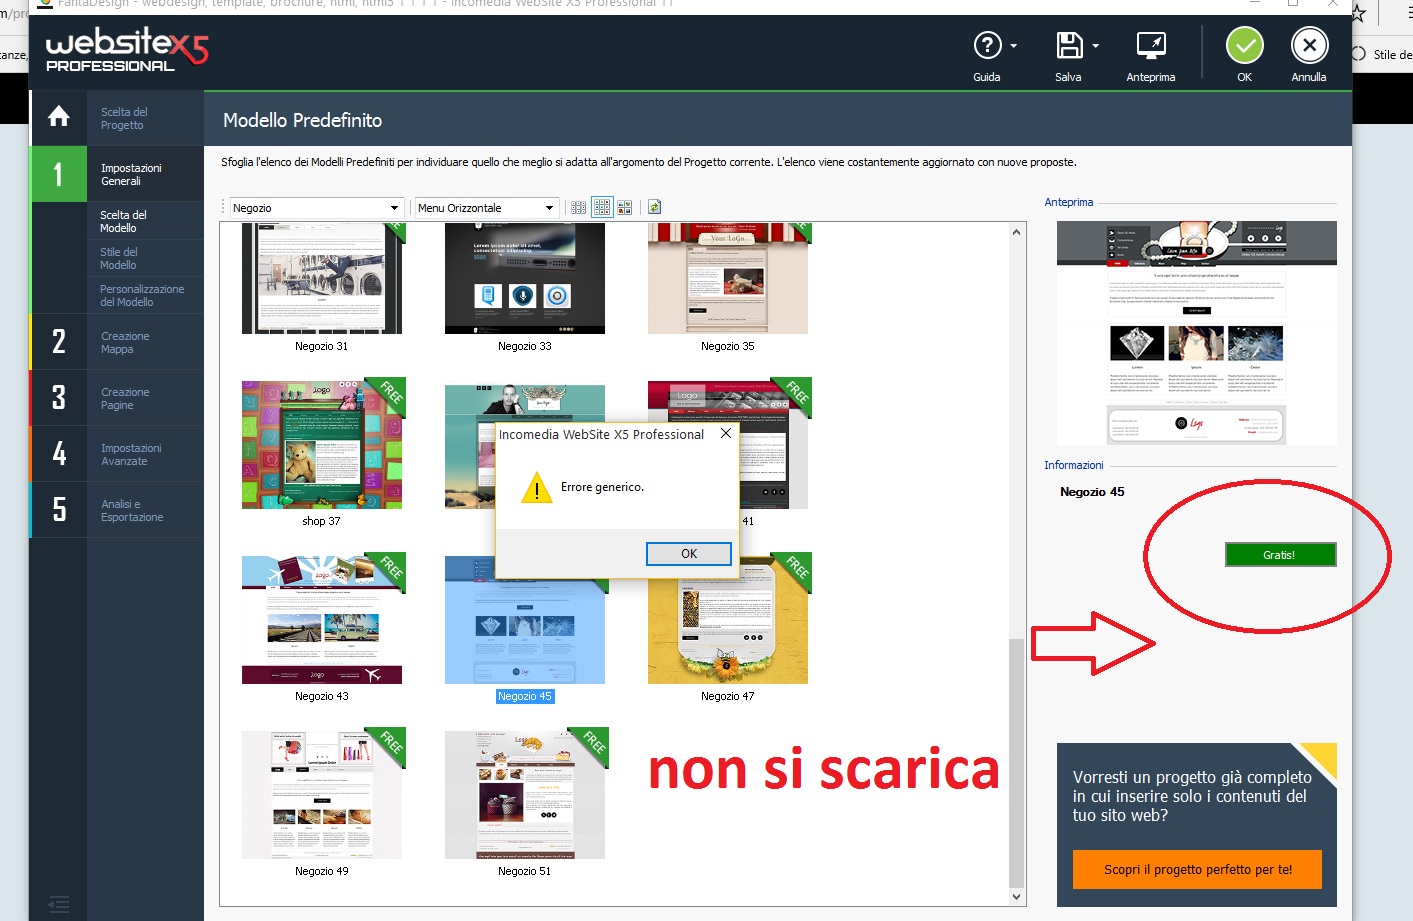The height and width of the screenshot is (921, 1413).
Task: Select the Negozio 51 template thumbnail
Action: [525, 795]
